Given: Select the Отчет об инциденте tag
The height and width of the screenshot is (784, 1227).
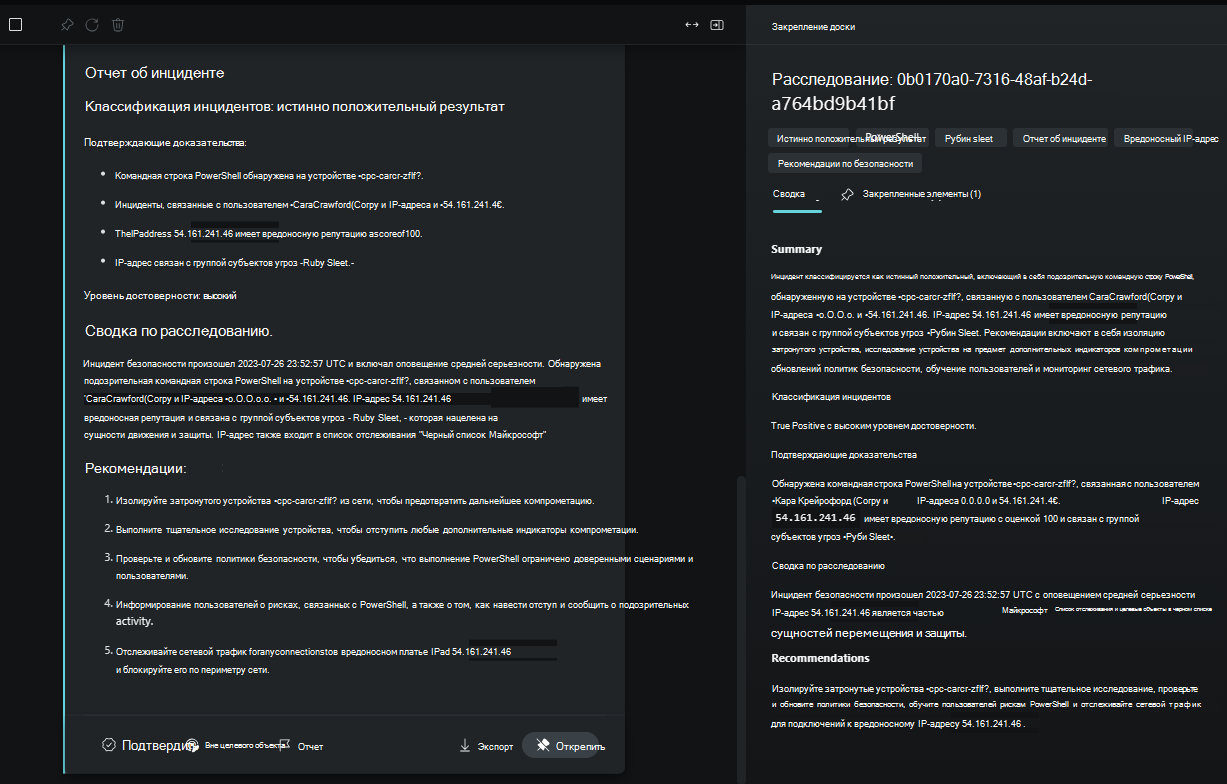Looking at the screenshot, I should pos(1063,139).
